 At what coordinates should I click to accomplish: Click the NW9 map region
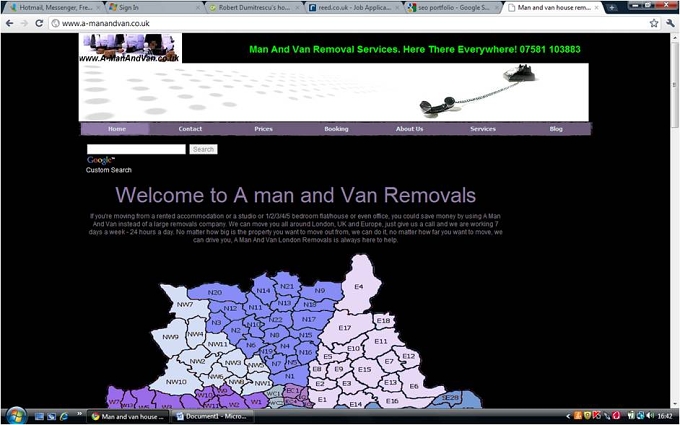click(x=170, y=337)
